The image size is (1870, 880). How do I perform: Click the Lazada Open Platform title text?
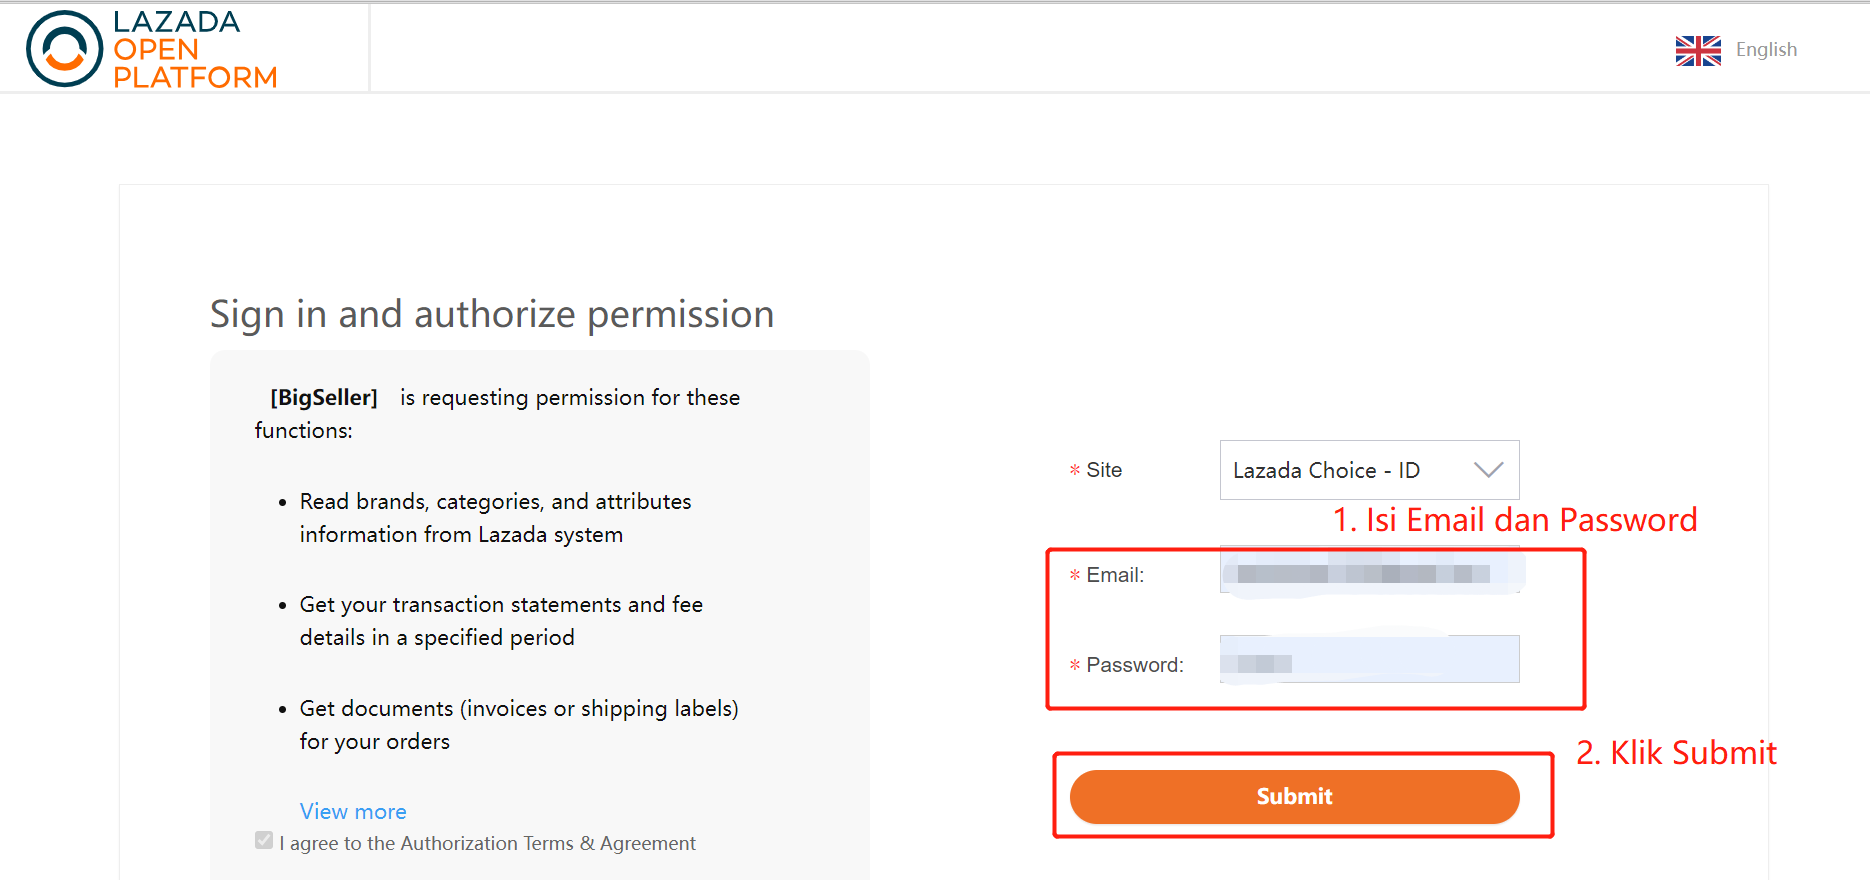(194, 49)
